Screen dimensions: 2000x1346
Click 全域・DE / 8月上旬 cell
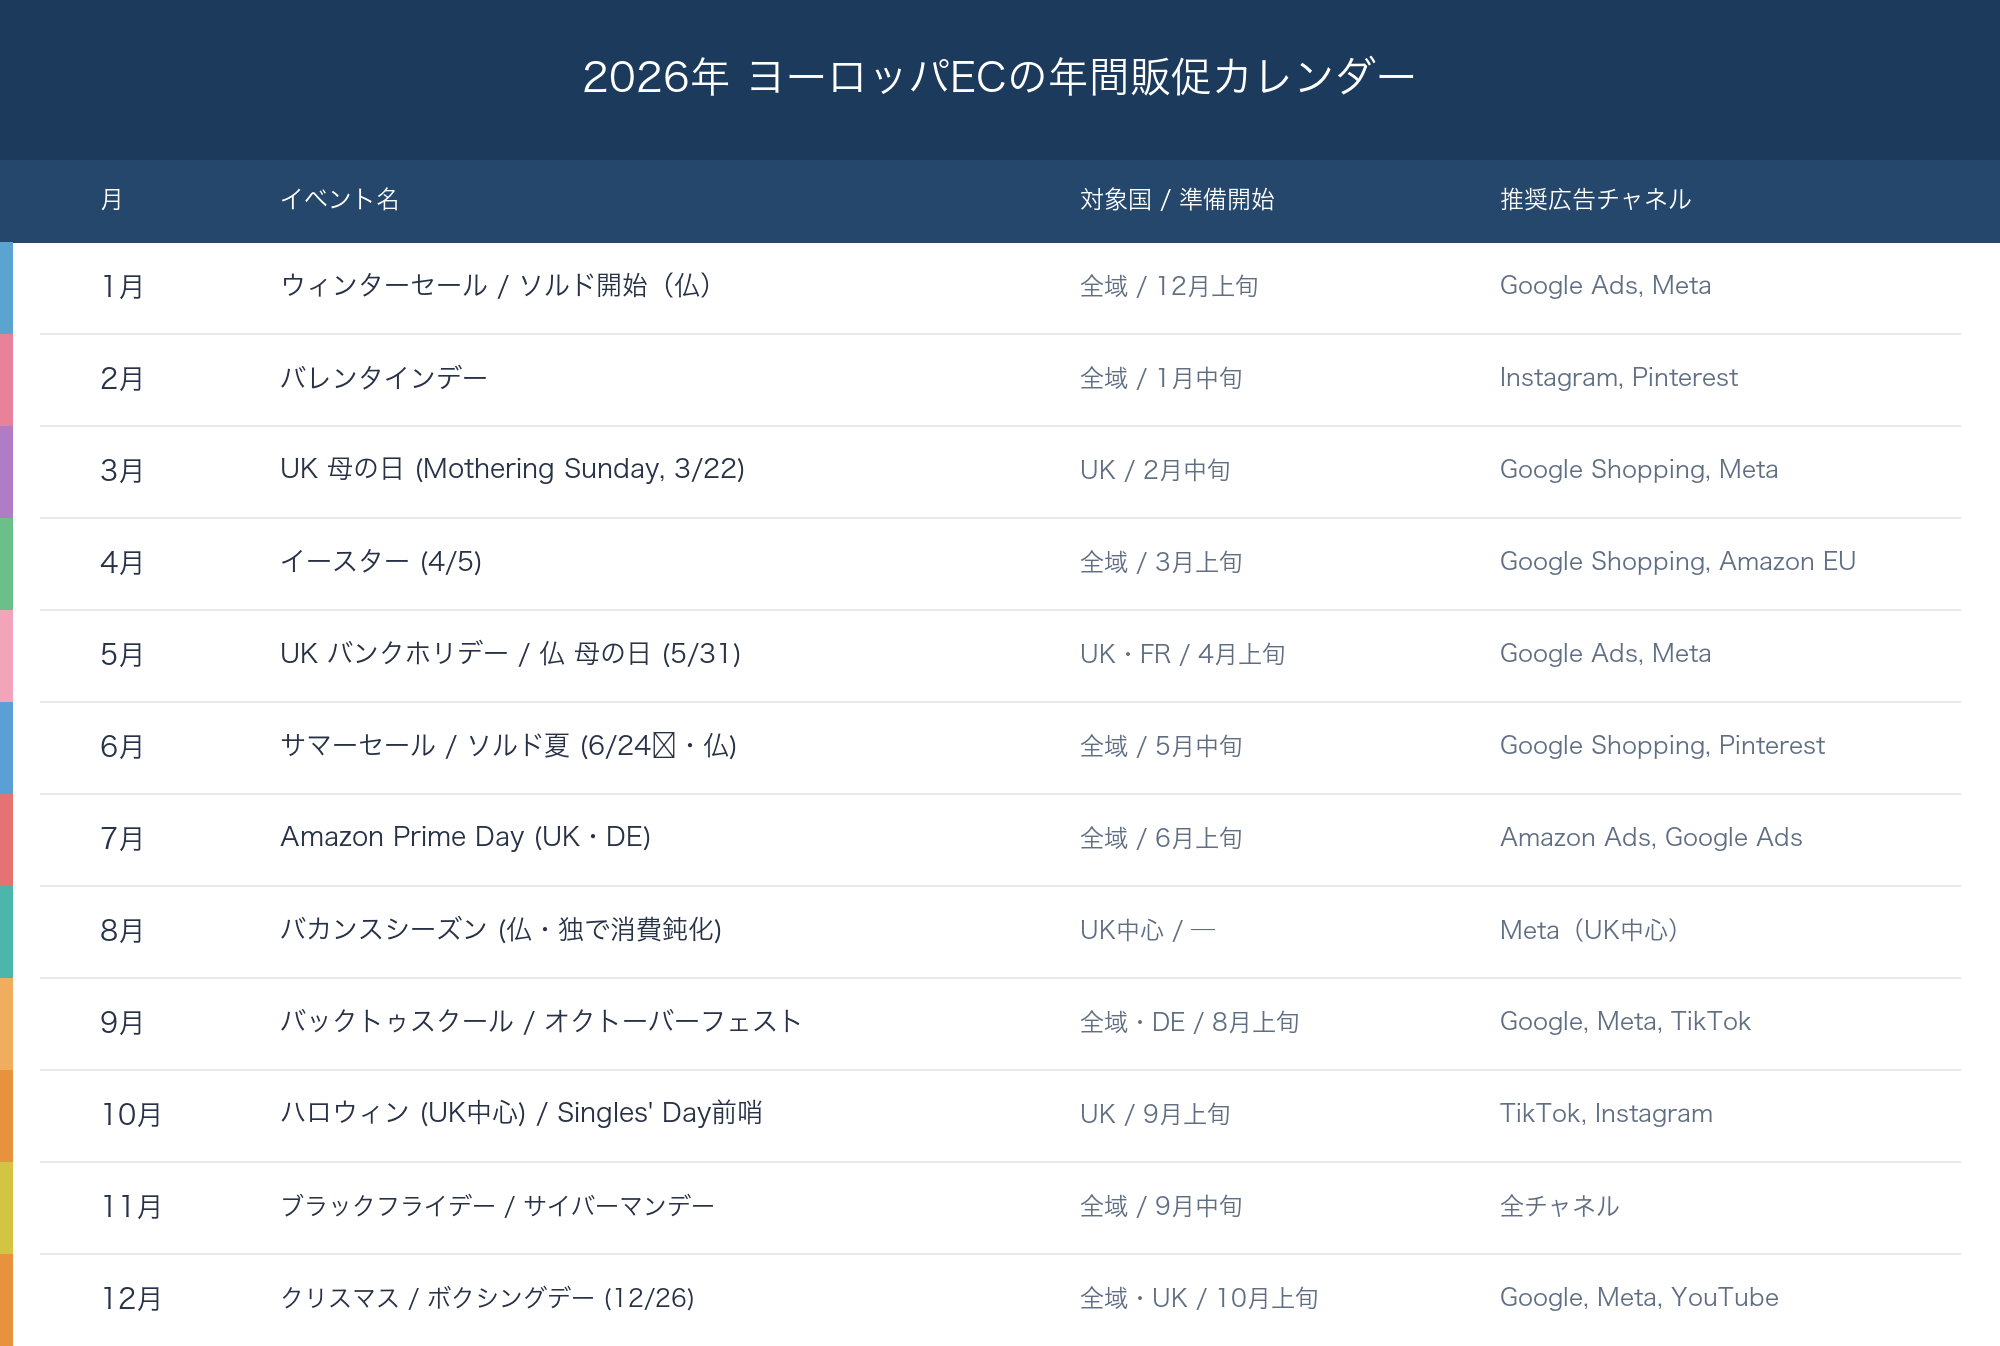click(1190, 1023)
